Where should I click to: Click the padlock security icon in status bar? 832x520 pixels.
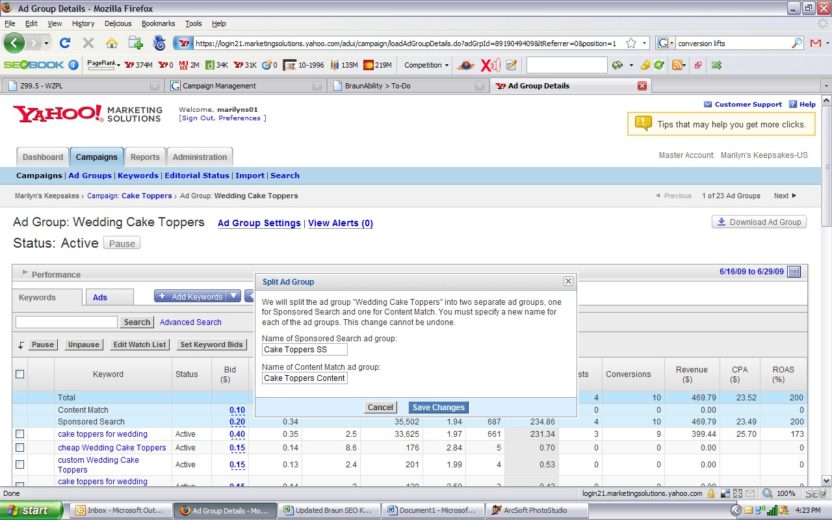click(711, 493)
